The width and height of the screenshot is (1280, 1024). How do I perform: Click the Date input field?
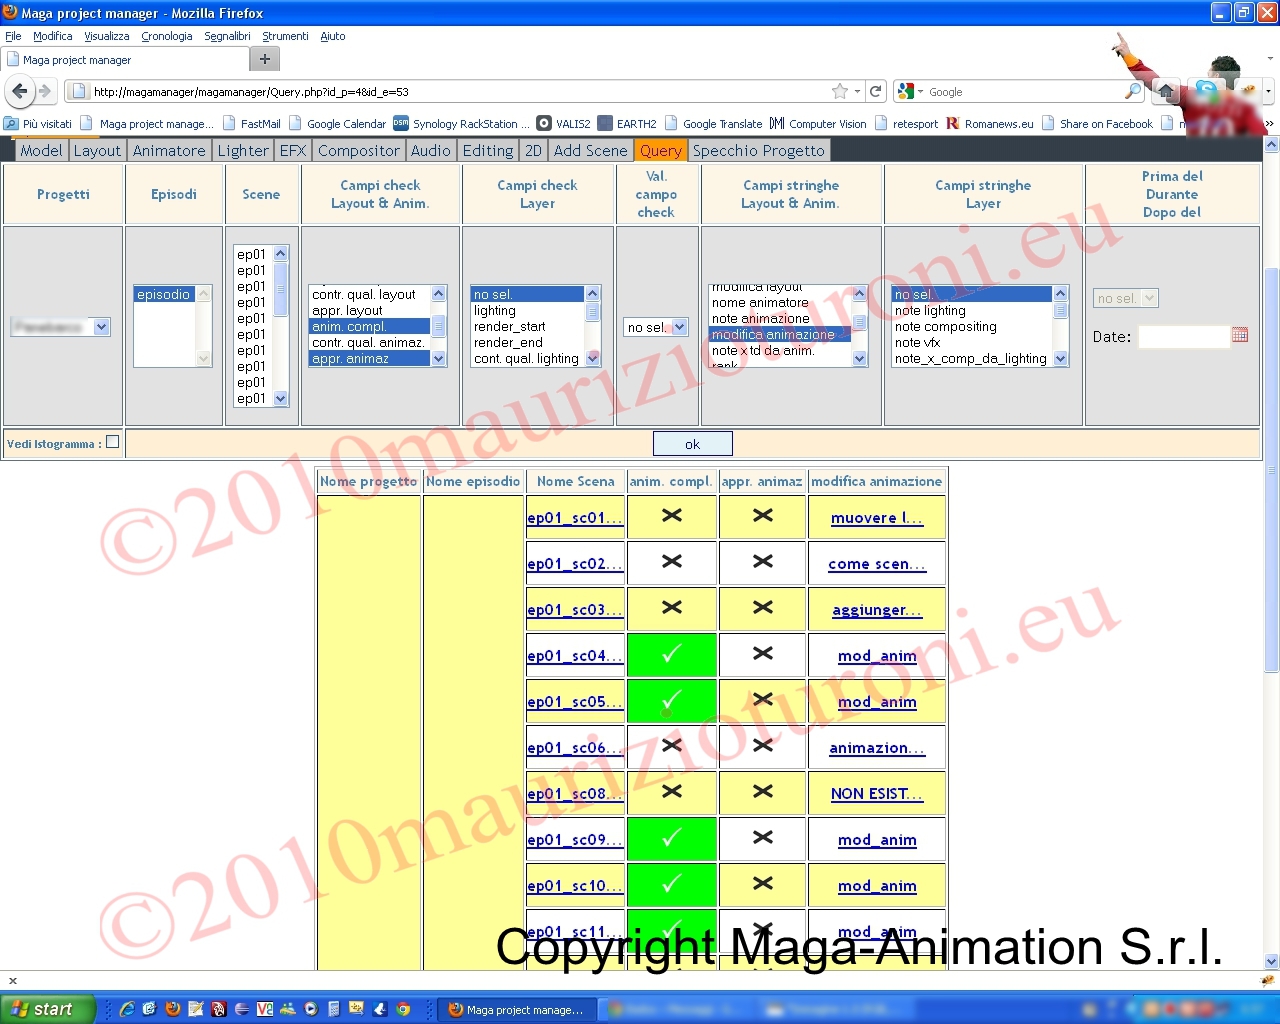pyautogui.click(x=1183, y=337)
